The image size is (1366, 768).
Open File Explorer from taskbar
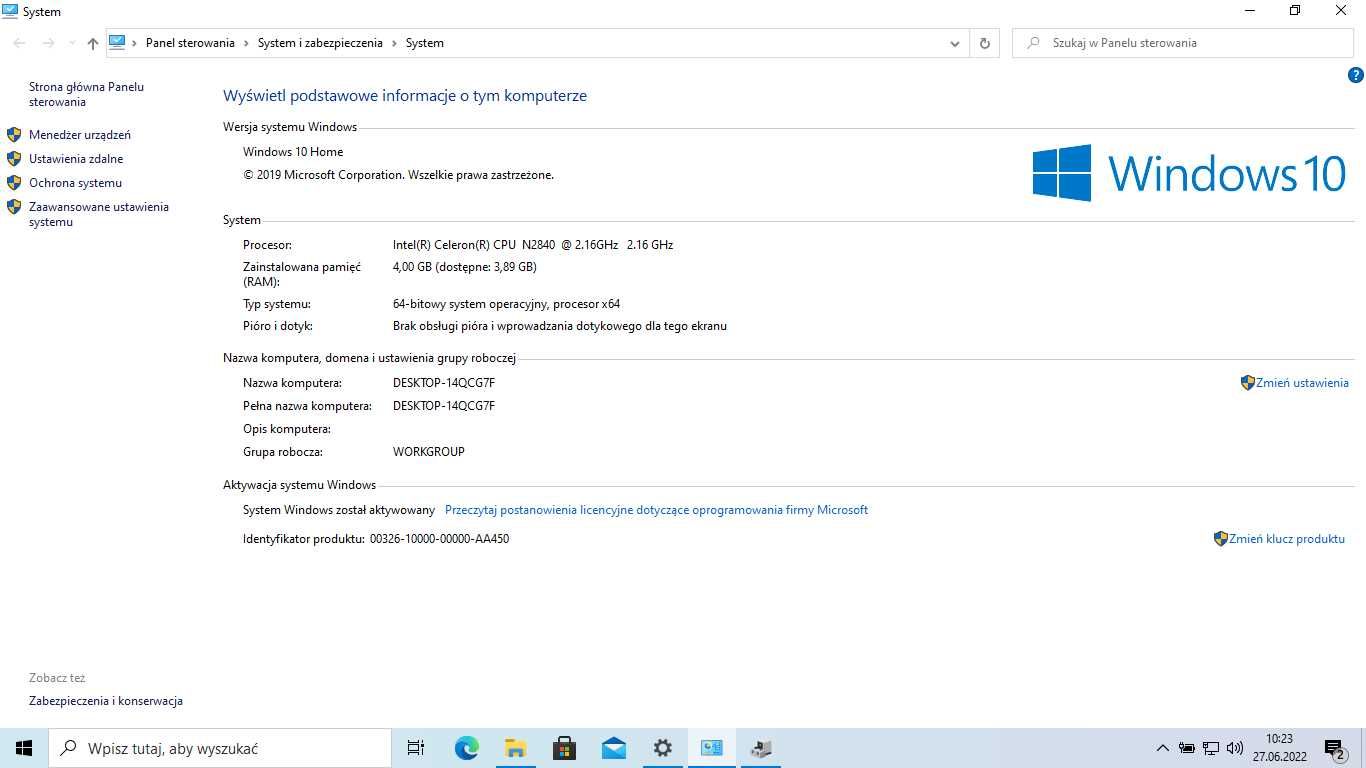515,748
